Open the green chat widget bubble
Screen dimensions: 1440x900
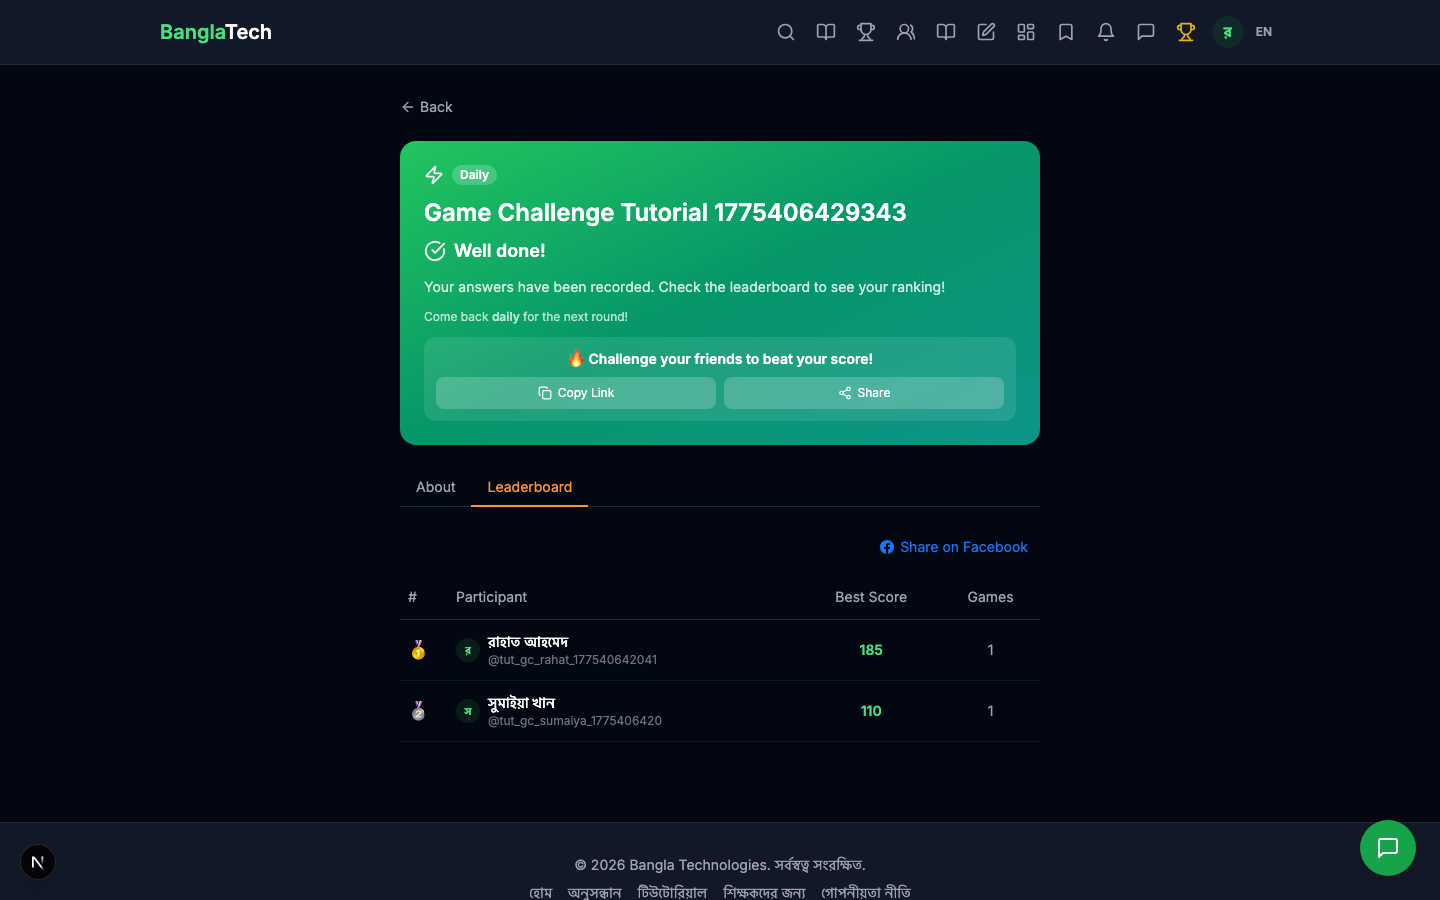[x=1388, y=848]
